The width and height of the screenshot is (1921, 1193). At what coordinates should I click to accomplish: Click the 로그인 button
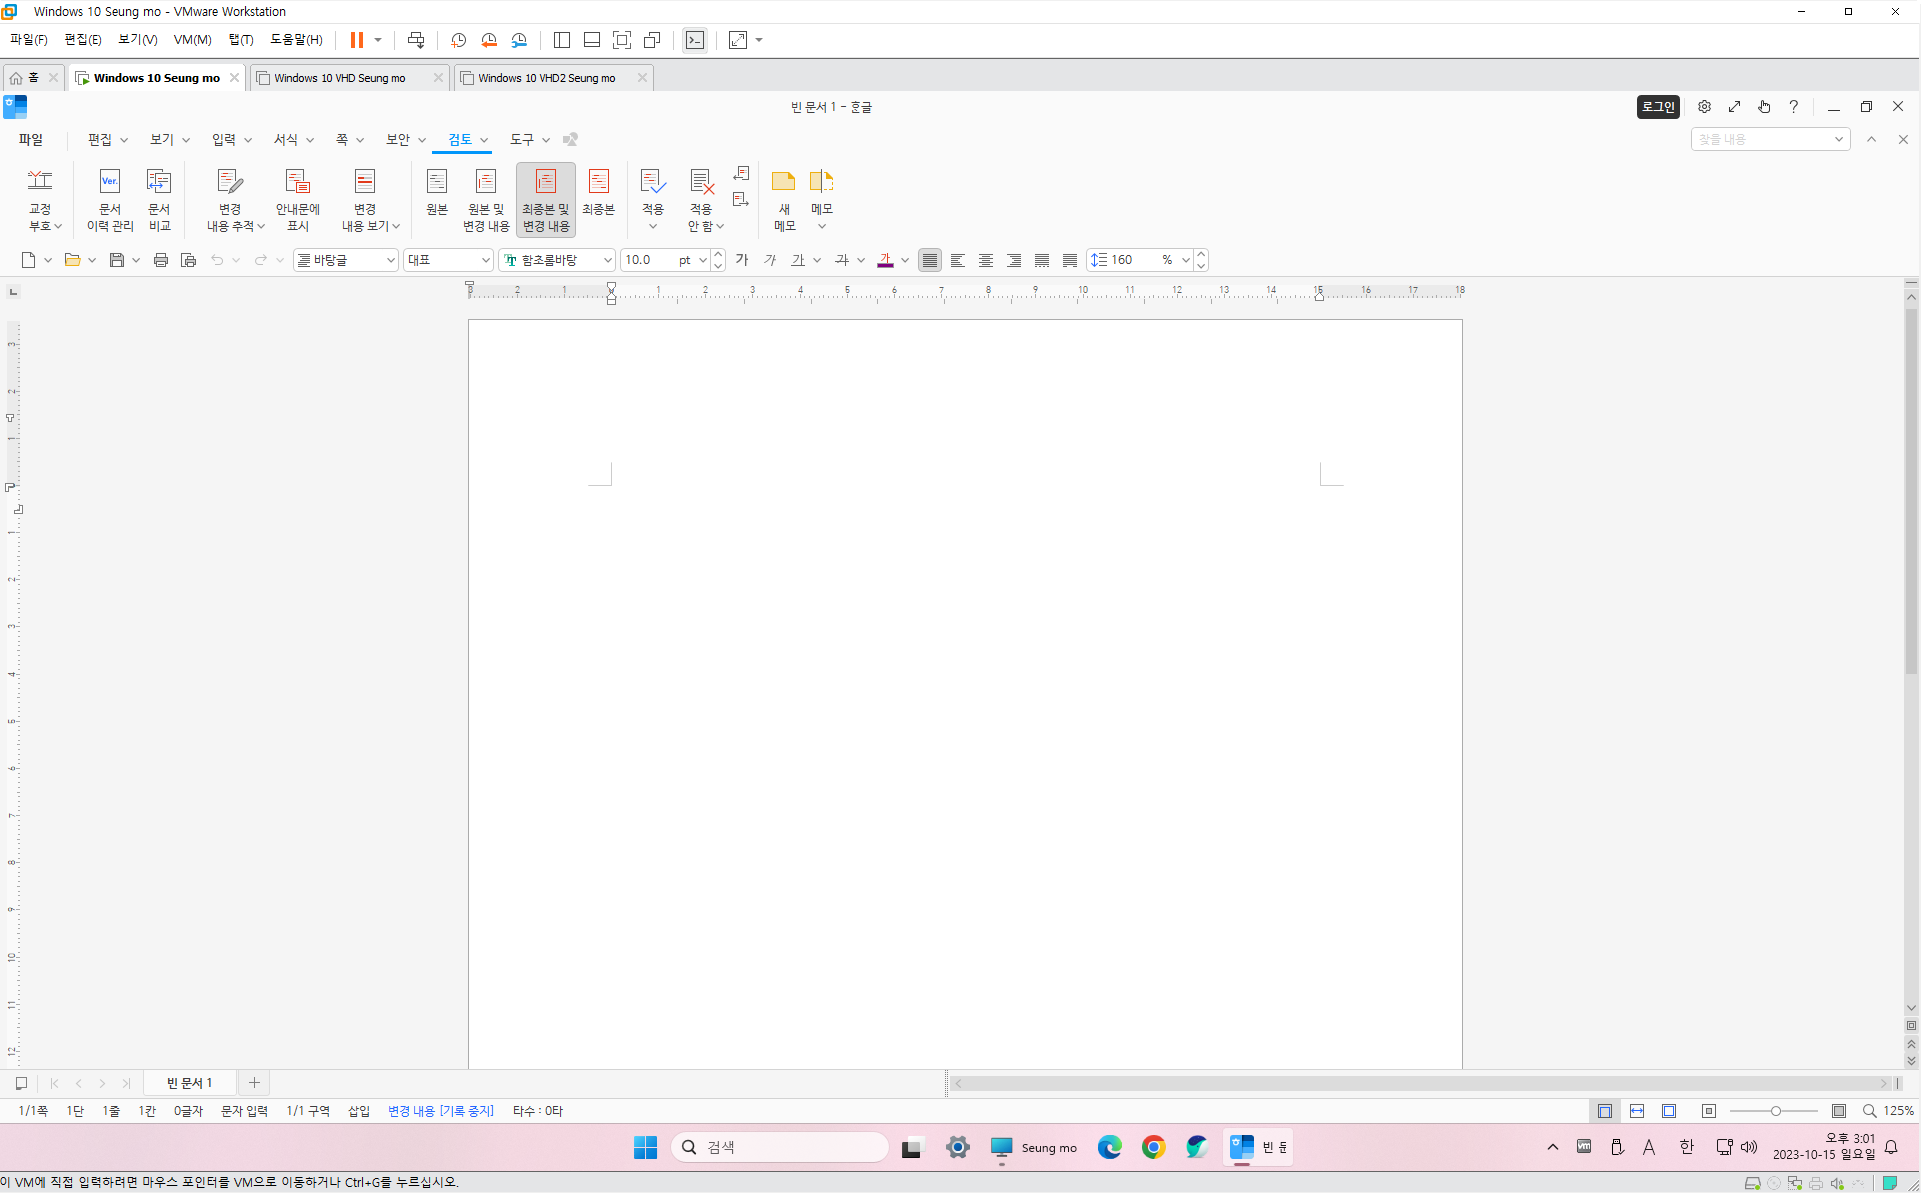1657,107
